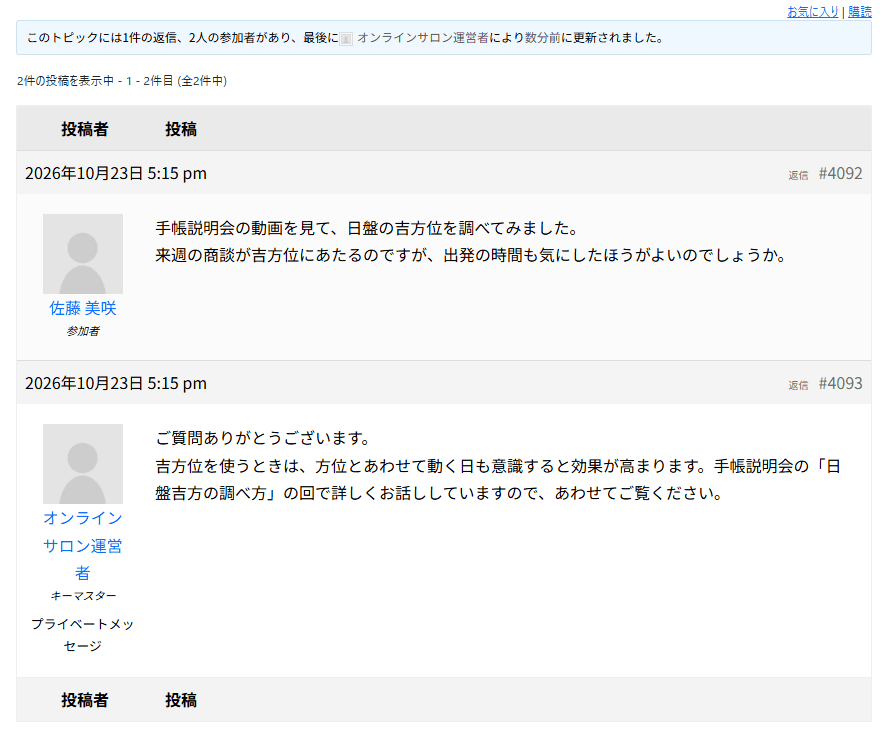Click date of post #4093
The width and height of the screenshot is (888, 741).
[116, 384]
